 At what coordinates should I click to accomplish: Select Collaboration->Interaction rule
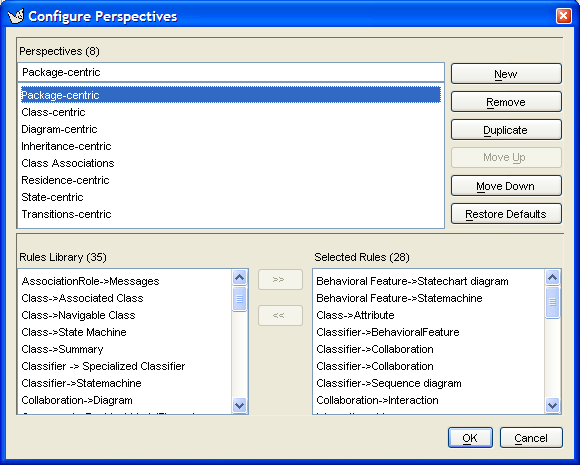[429, 400]
